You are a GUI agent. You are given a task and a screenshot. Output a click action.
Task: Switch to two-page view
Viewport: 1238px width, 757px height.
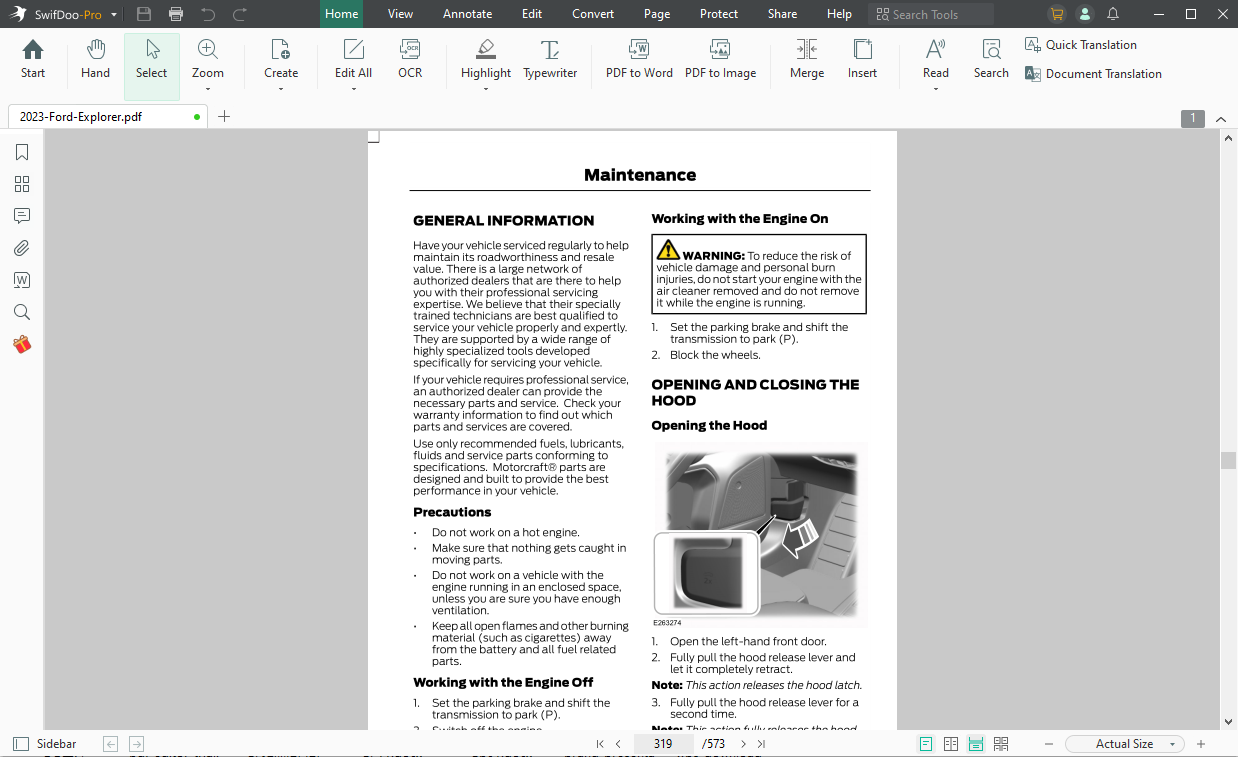(951, 744)
